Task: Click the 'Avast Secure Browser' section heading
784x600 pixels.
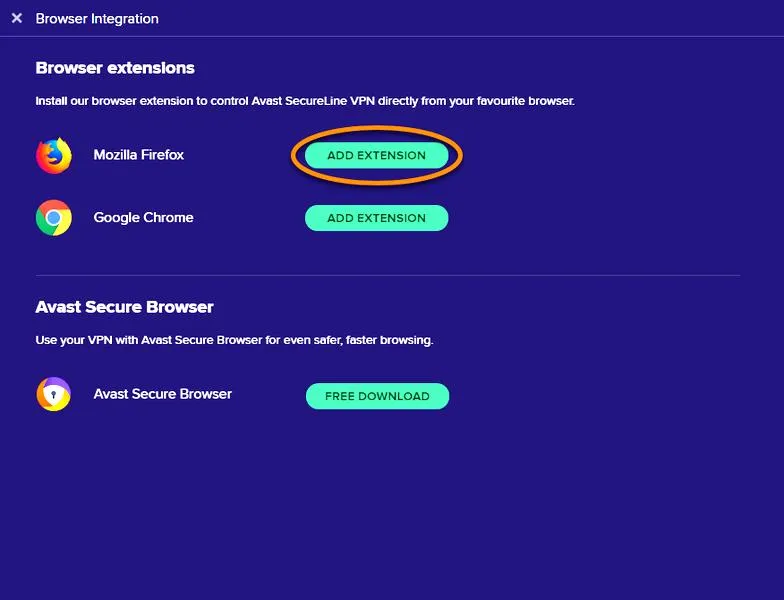Action: pyautogui.click(x=124, y=307)
